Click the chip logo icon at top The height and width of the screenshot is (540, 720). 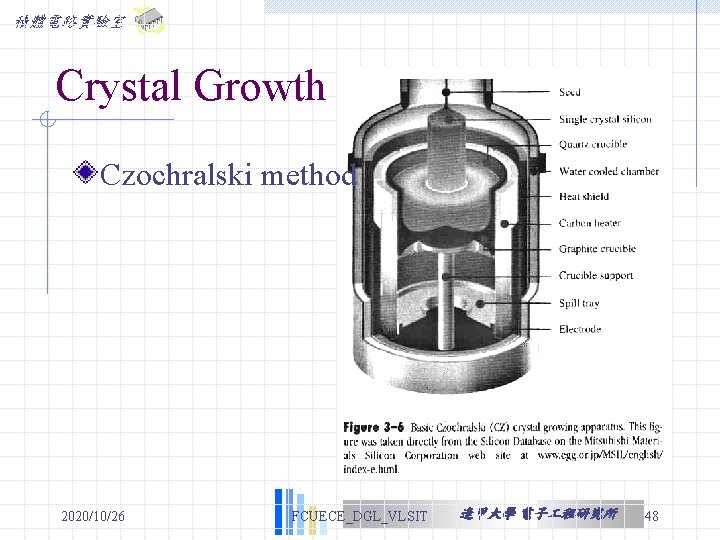(148, 21)
